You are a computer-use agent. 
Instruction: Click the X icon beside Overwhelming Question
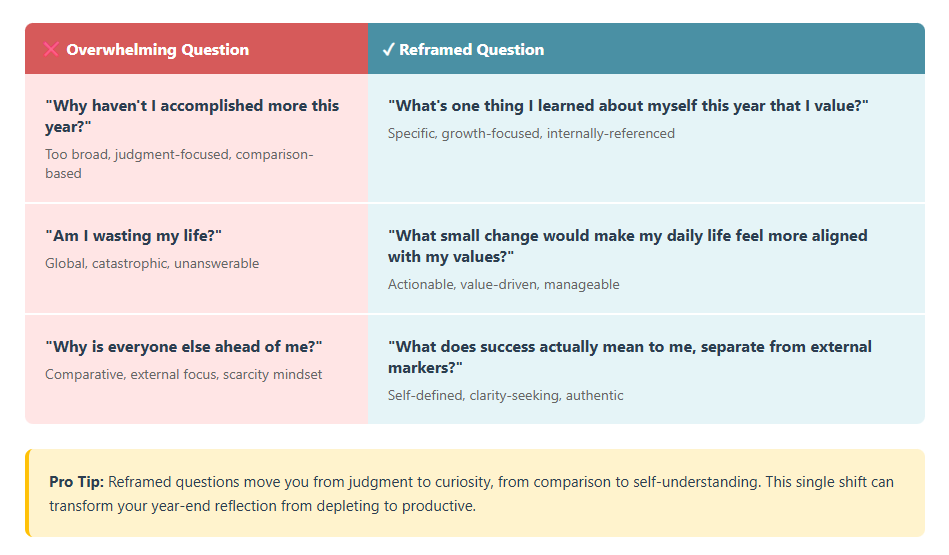tap(51, 49)
